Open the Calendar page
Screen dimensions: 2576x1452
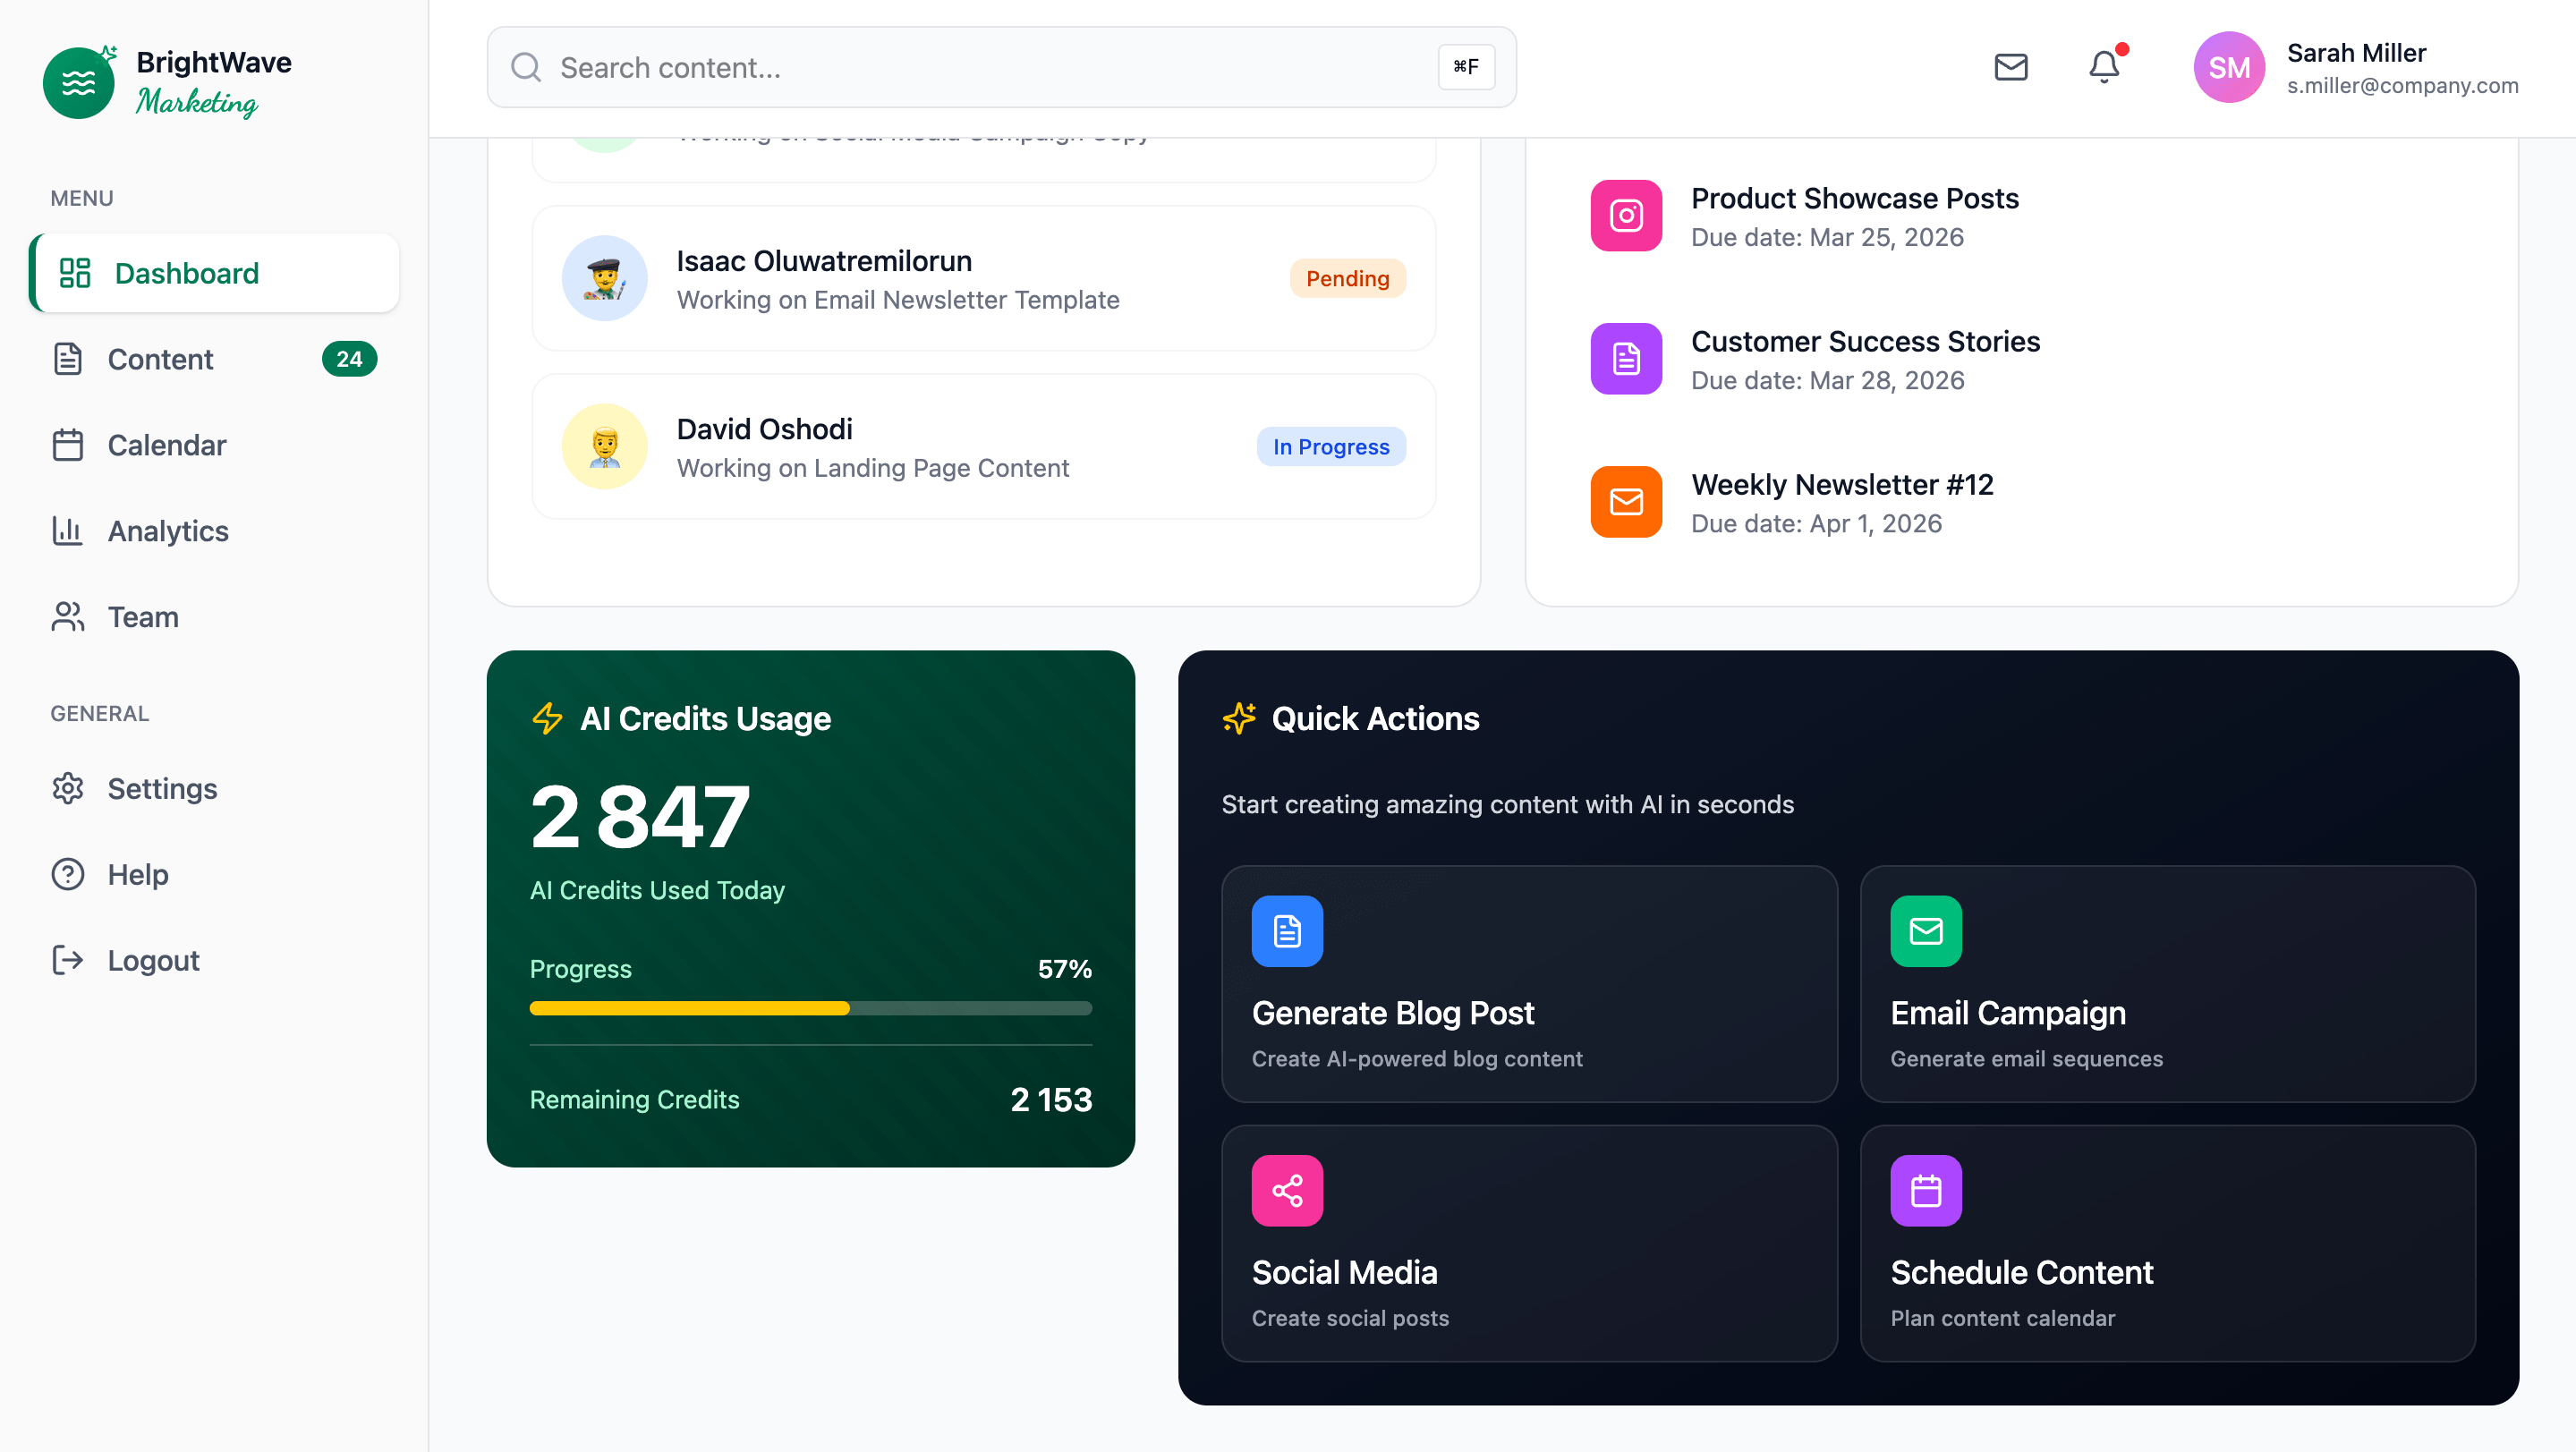(x=166, y=445)
